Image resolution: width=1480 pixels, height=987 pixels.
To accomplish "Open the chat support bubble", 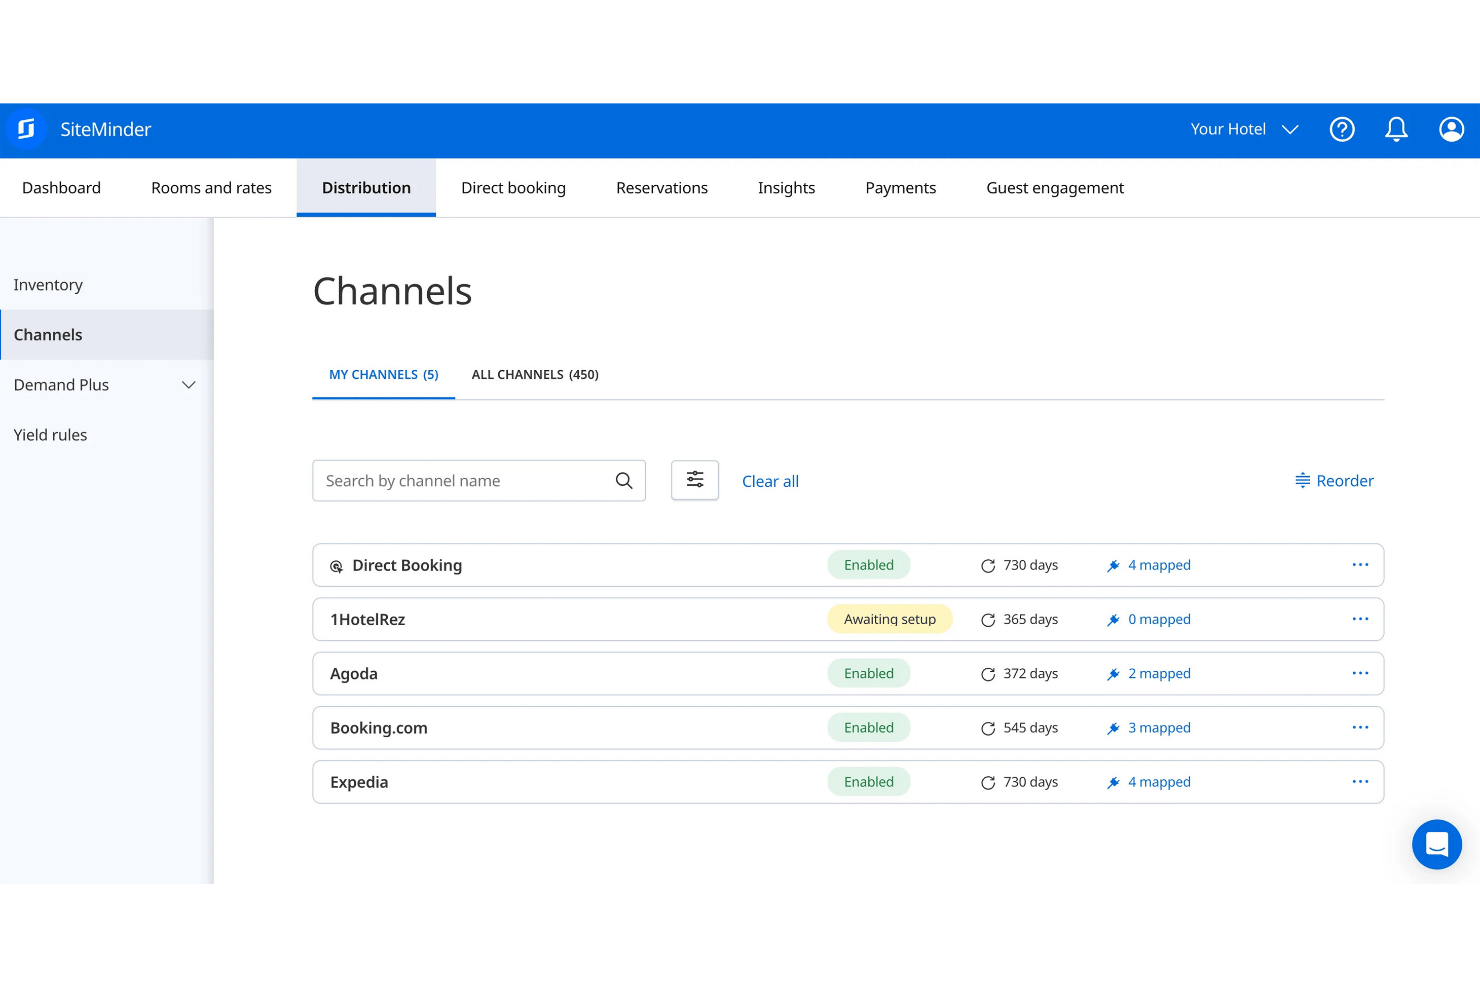I will (1437, 844).
